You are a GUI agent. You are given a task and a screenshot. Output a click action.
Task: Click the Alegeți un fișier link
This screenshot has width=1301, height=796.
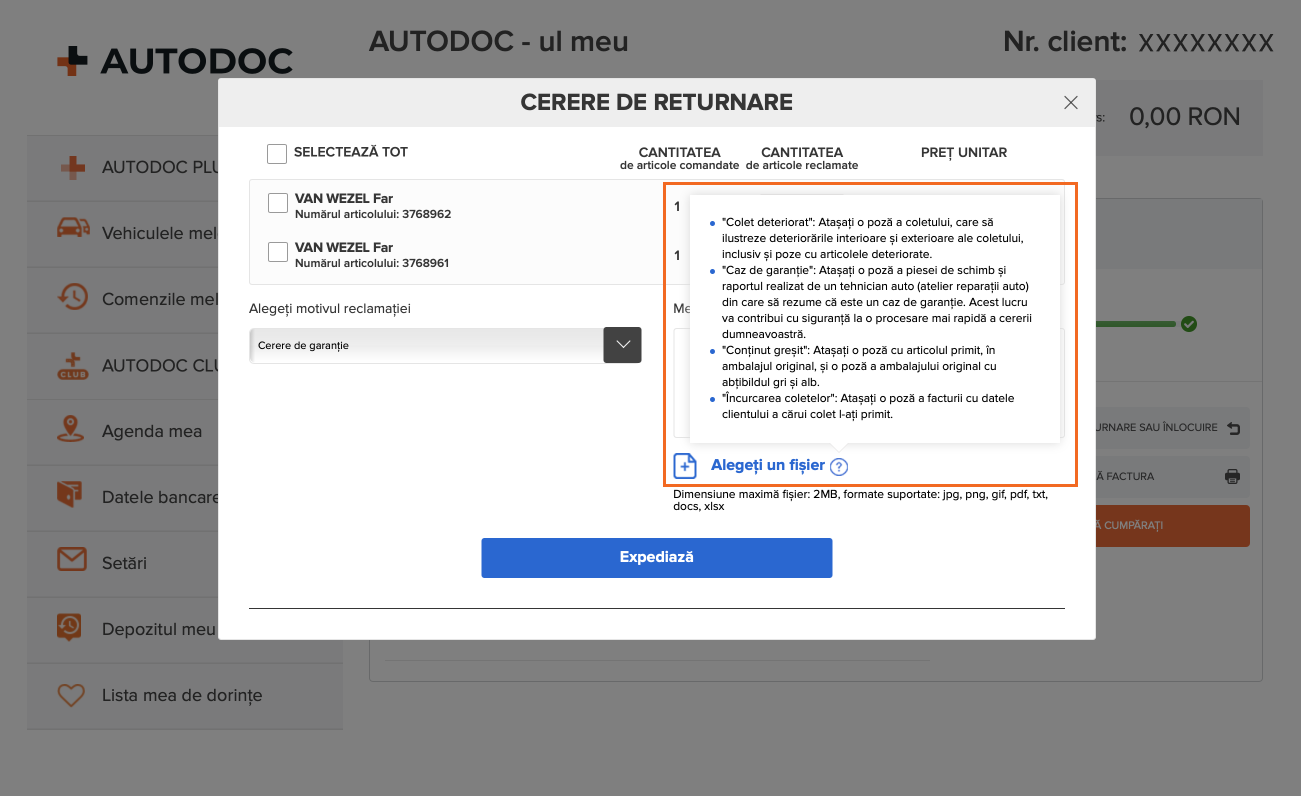767,465
